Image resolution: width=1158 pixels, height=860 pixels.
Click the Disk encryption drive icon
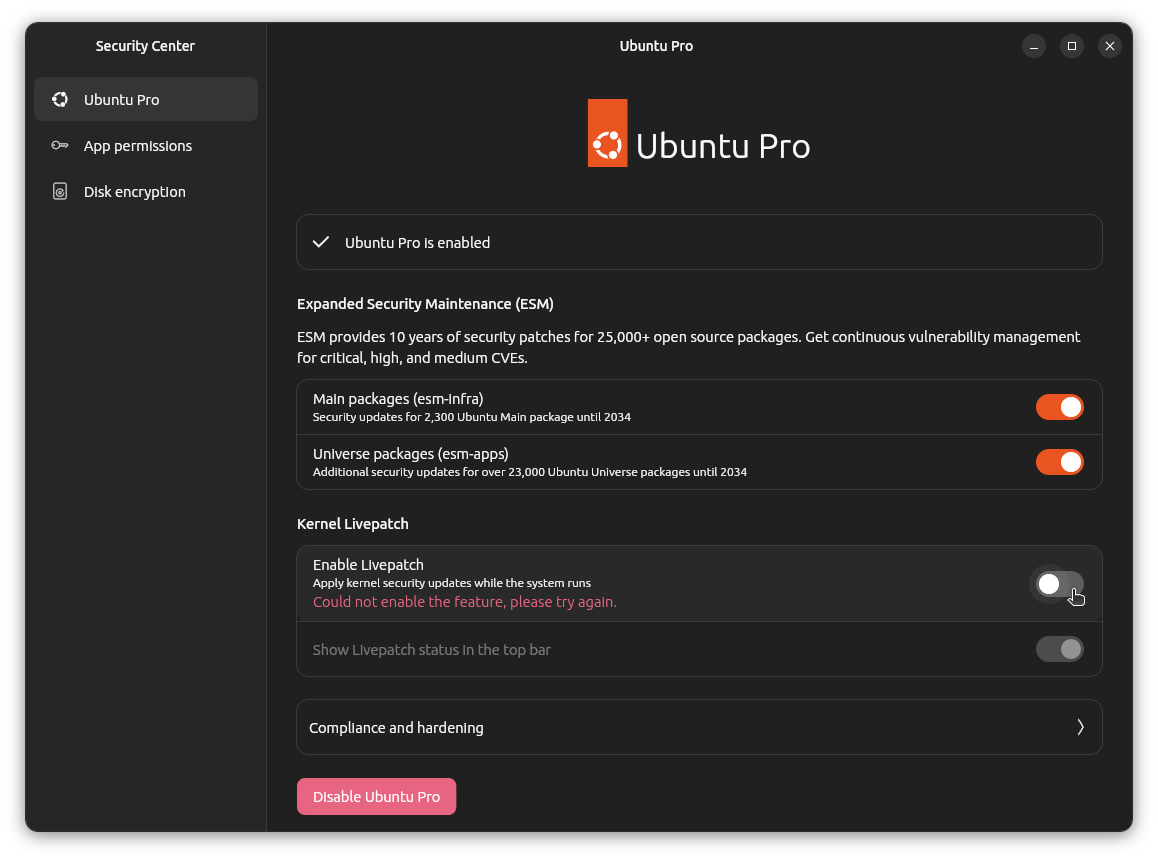tap(60, 191)
